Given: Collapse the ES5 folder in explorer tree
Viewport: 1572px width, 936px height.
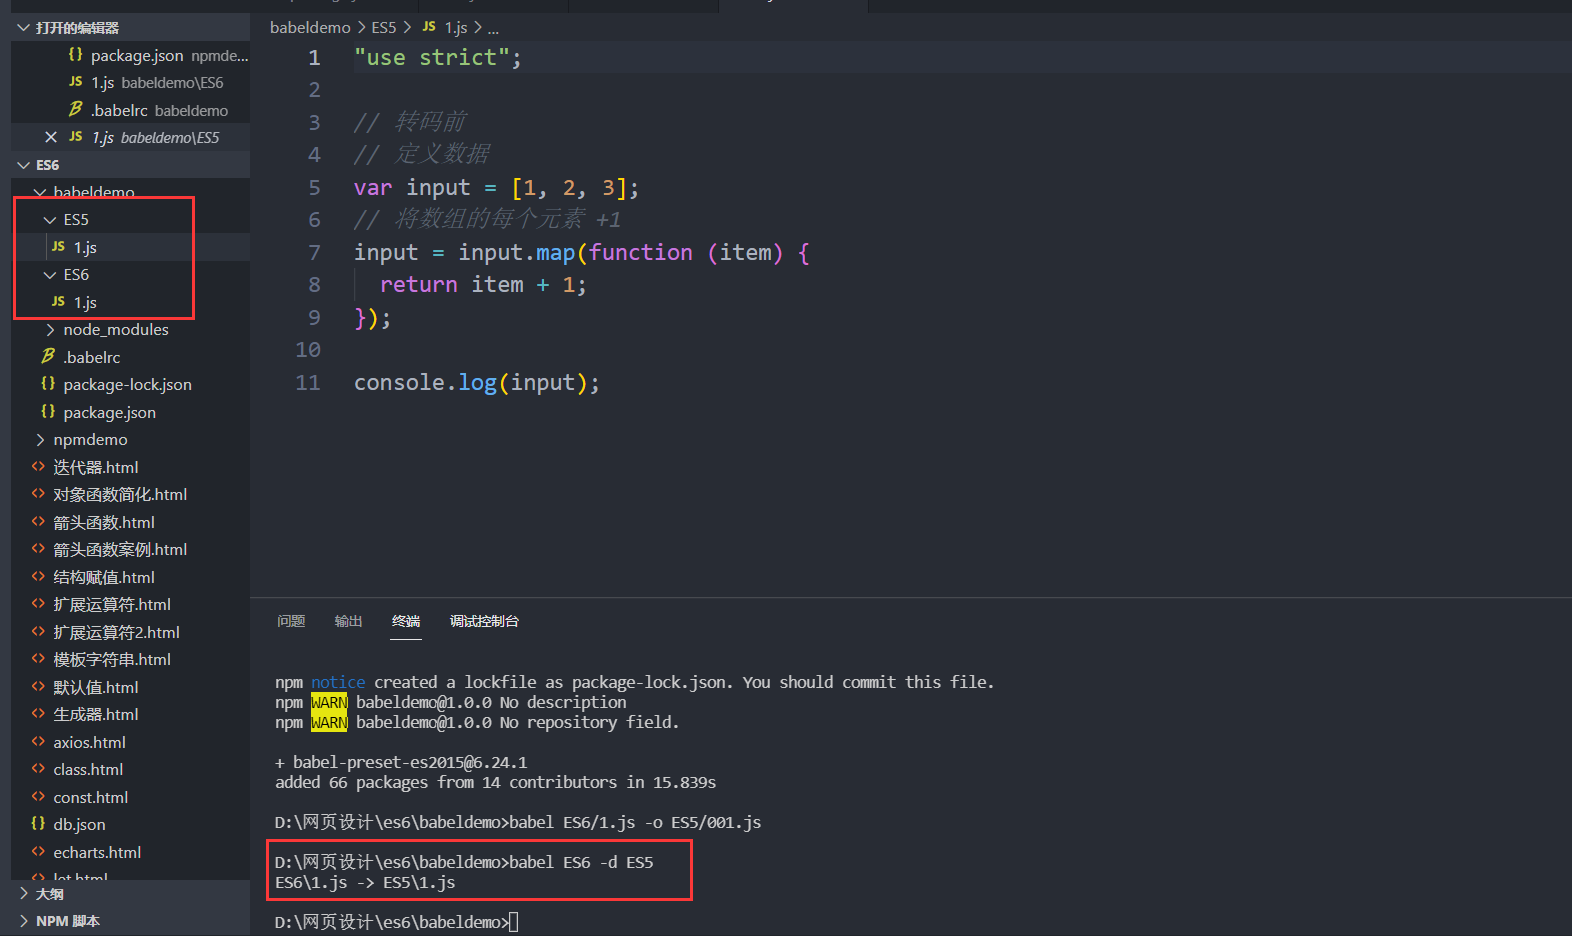Looking at the screenshot, I should click(50, 219).
